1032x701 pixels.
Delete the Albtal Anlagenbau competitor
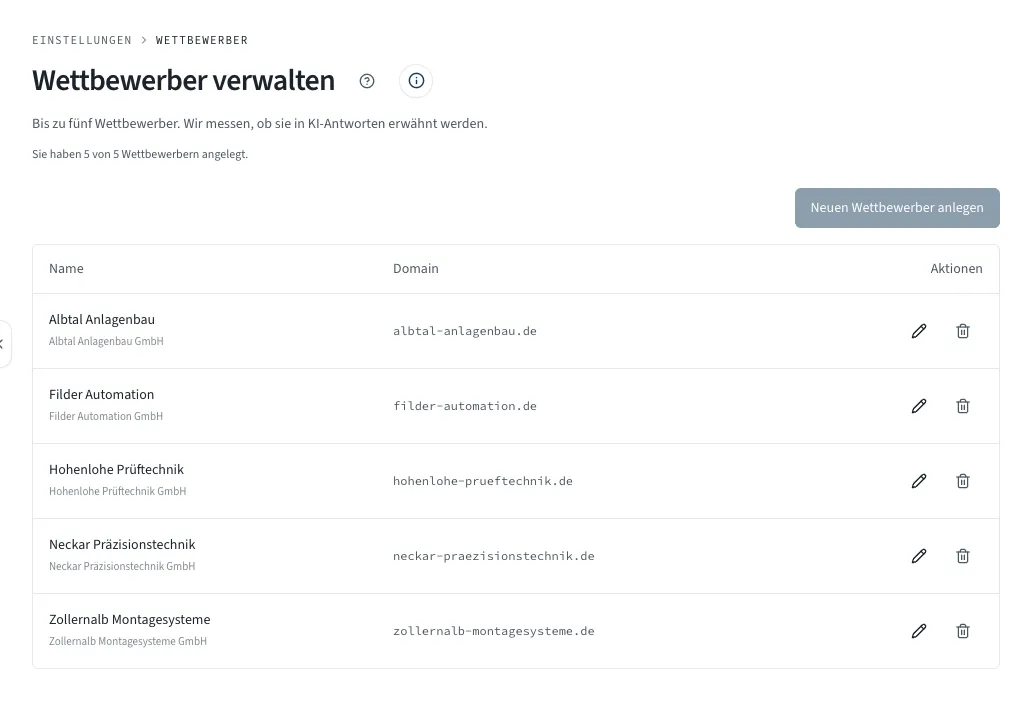[x=962, y=331]
